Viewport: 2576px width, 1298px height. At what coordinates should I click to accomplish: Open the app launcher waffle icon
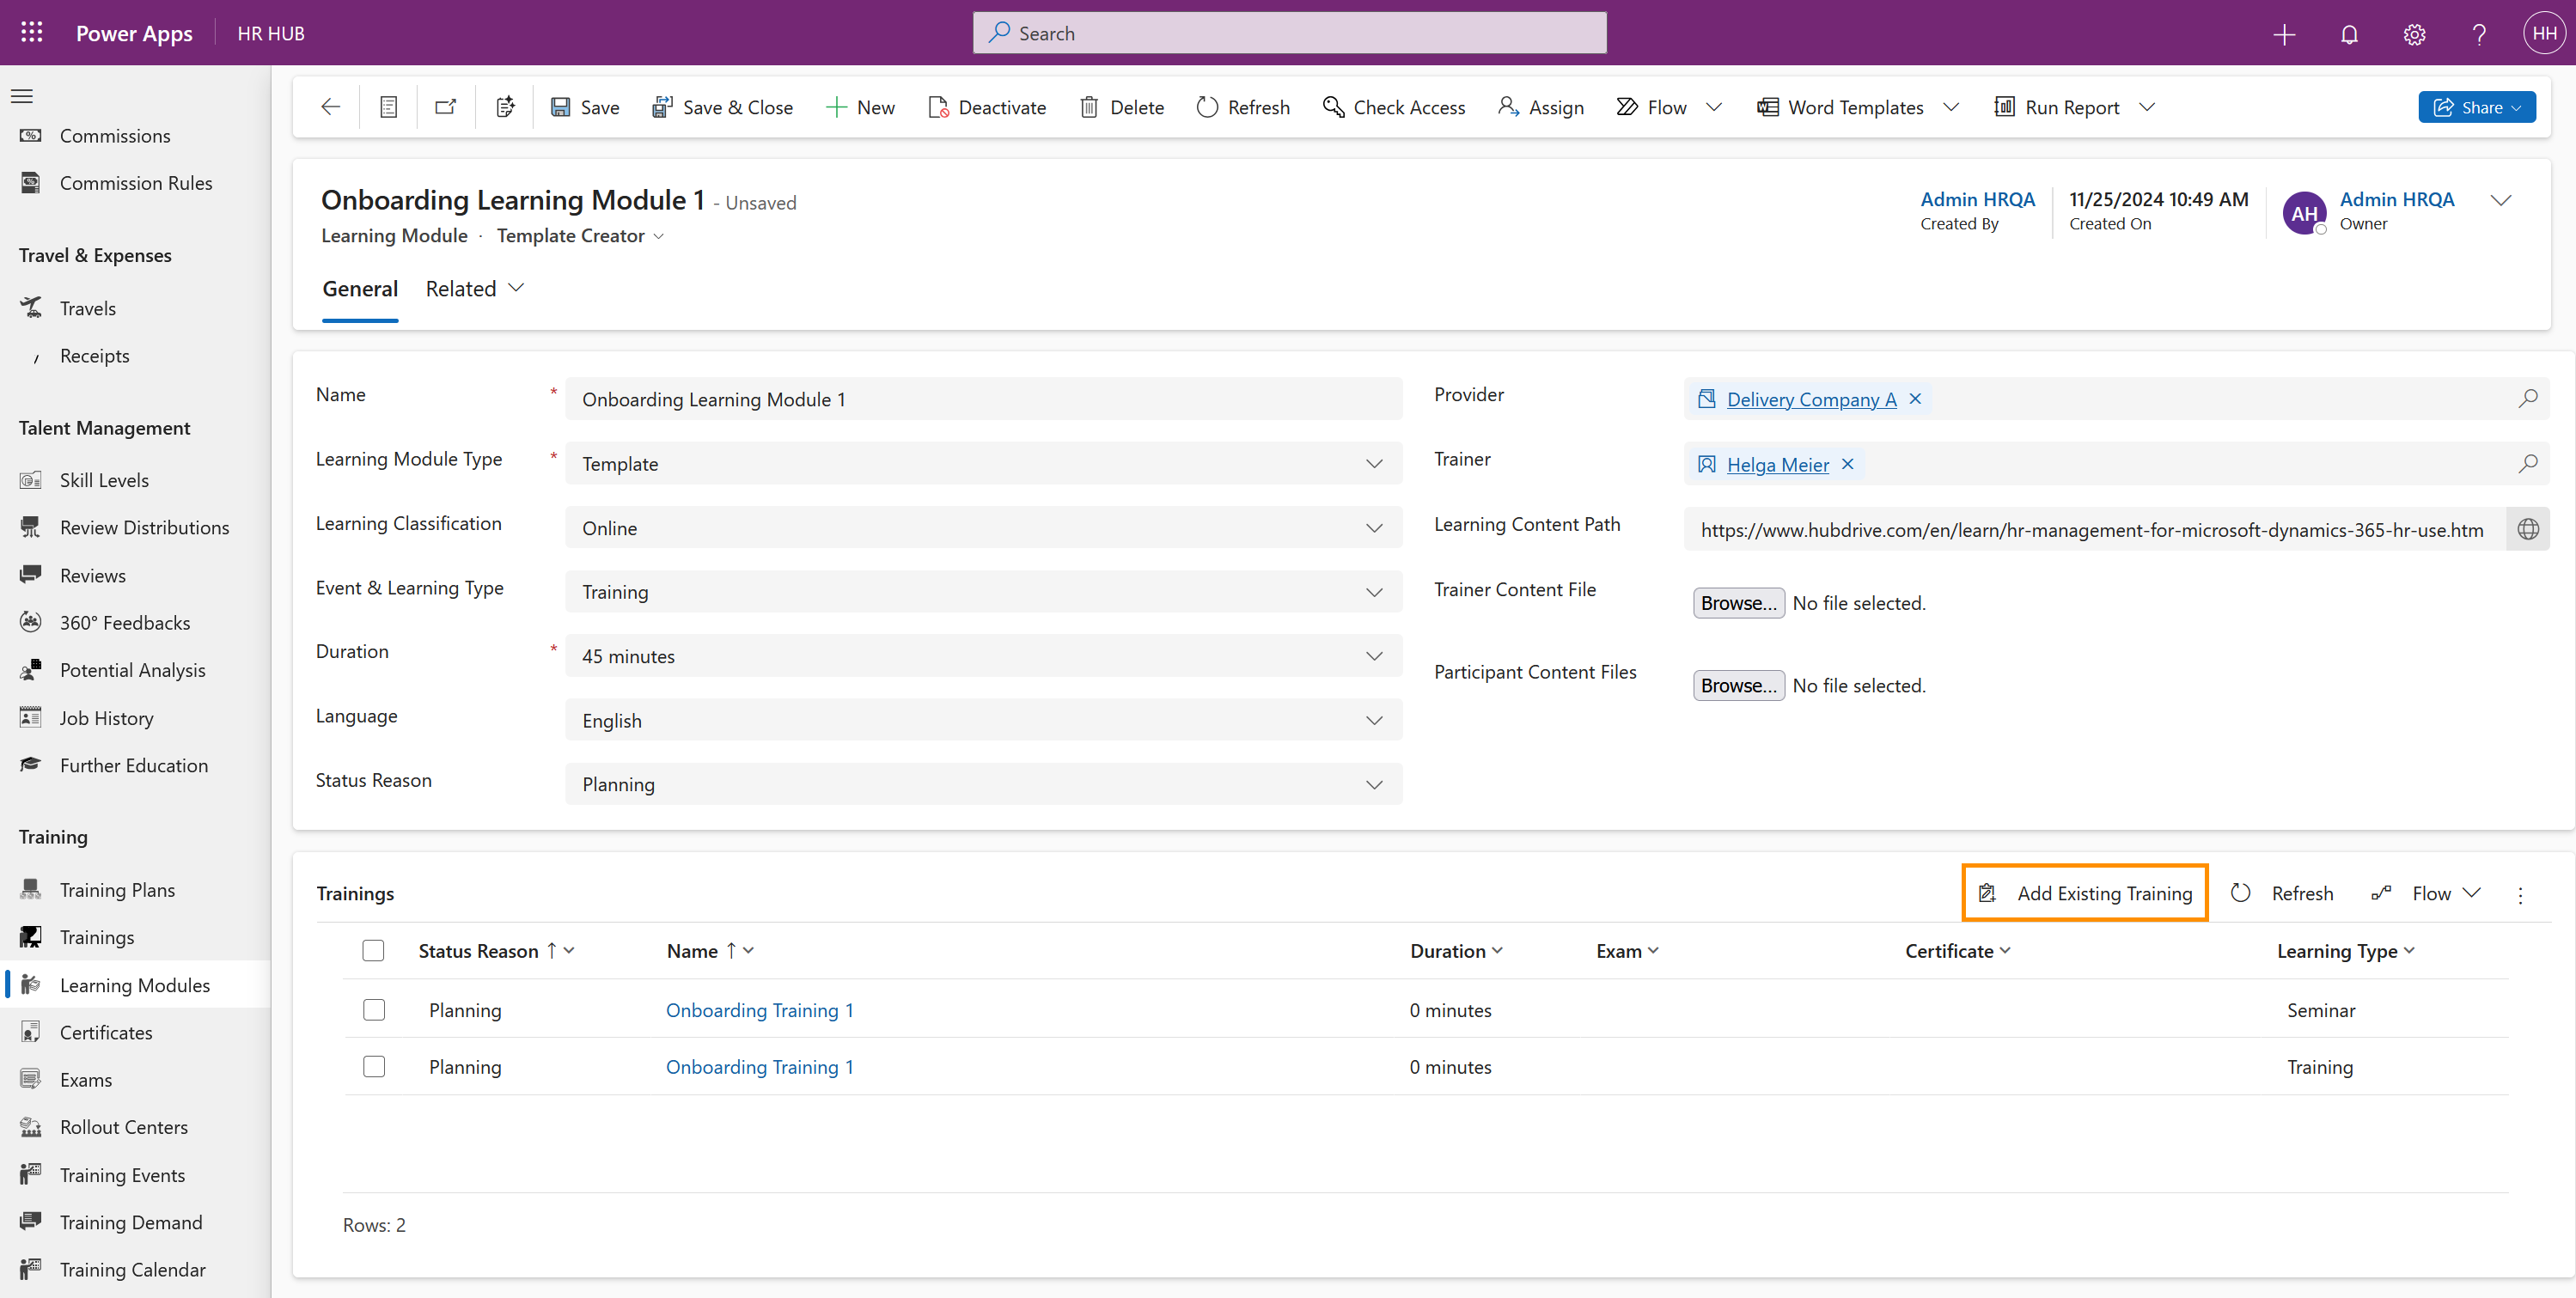(32, 33)
